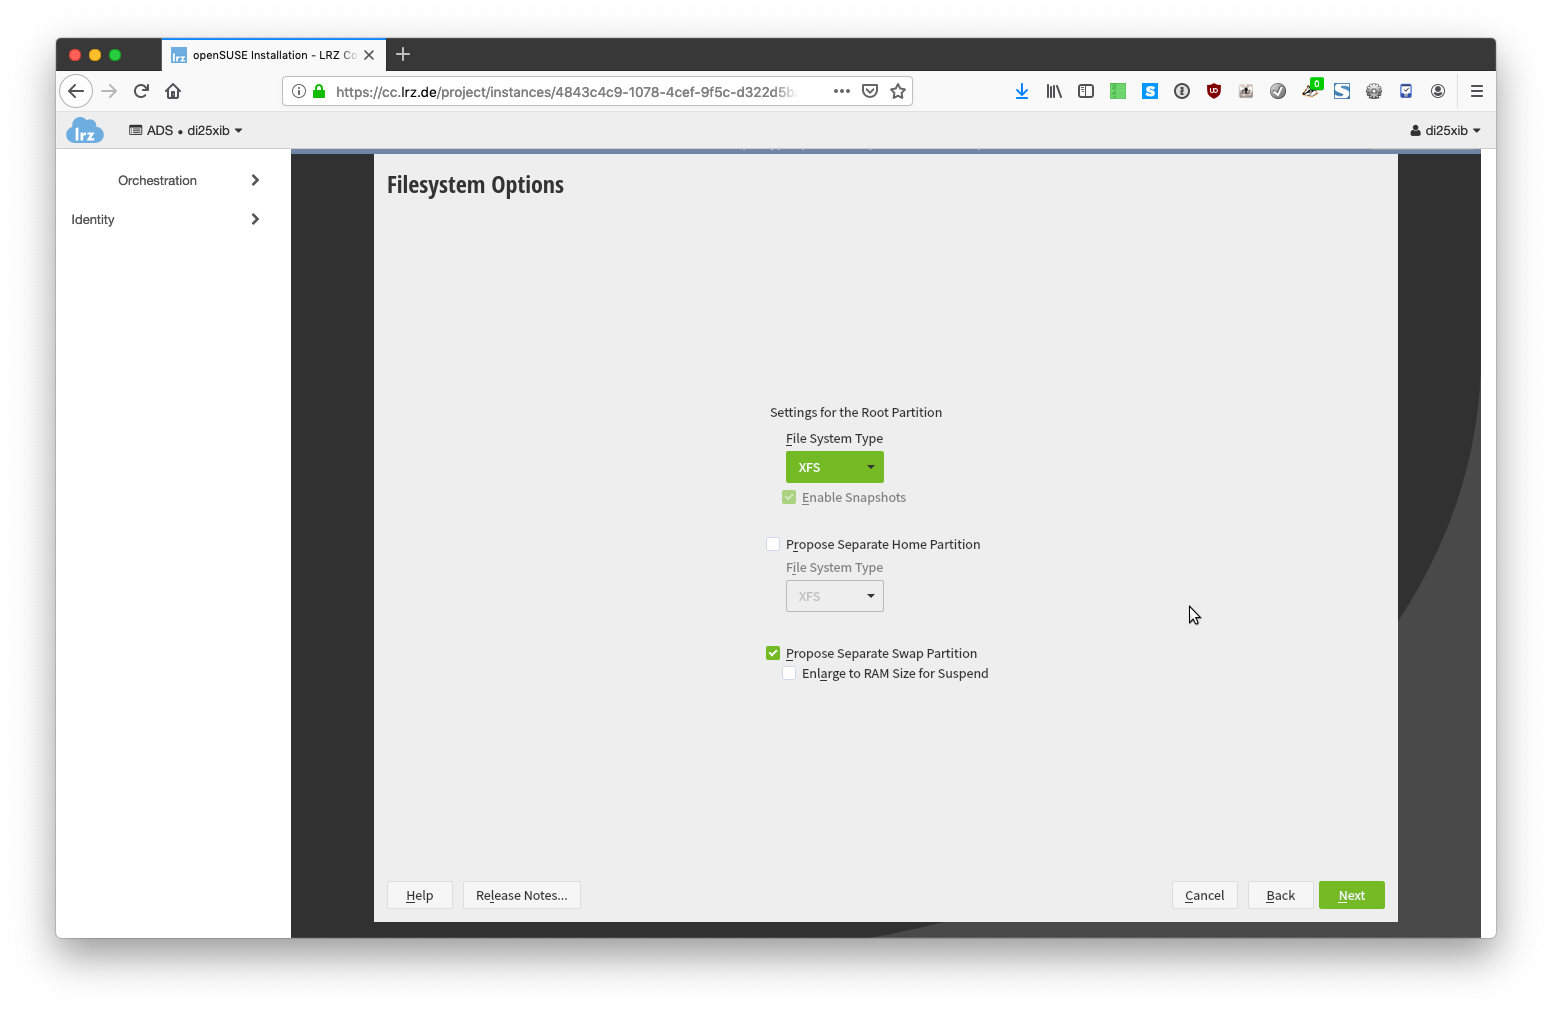Open the Firefox library icon
The image size is (1552, 1012).
tap(1053, 91)
